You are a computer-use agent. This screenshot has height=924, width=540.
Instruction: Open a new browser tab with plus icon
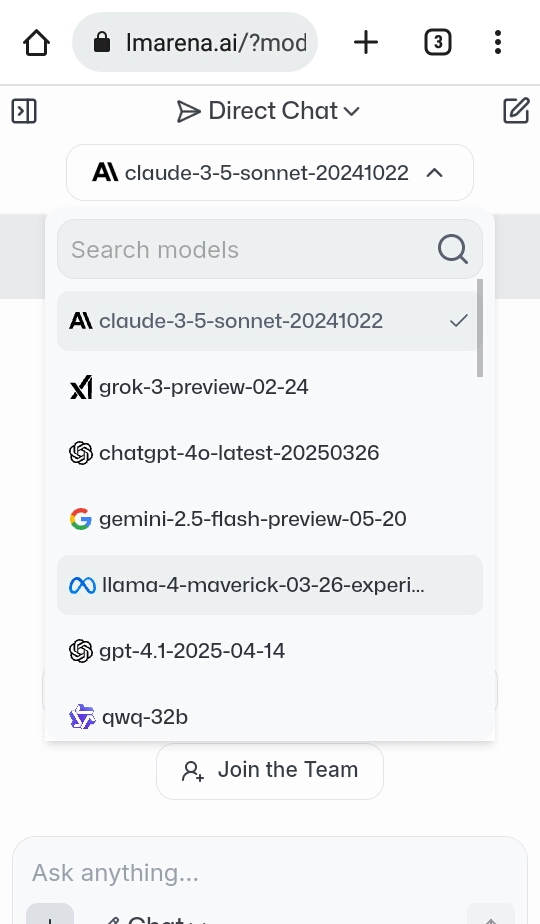pos(366,42)
